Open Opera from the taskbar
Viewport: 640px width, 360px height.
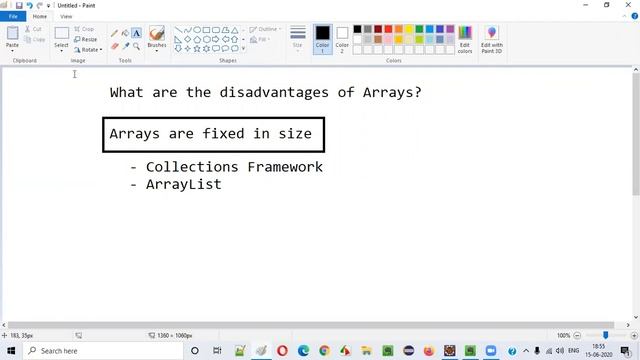point(282,351)
